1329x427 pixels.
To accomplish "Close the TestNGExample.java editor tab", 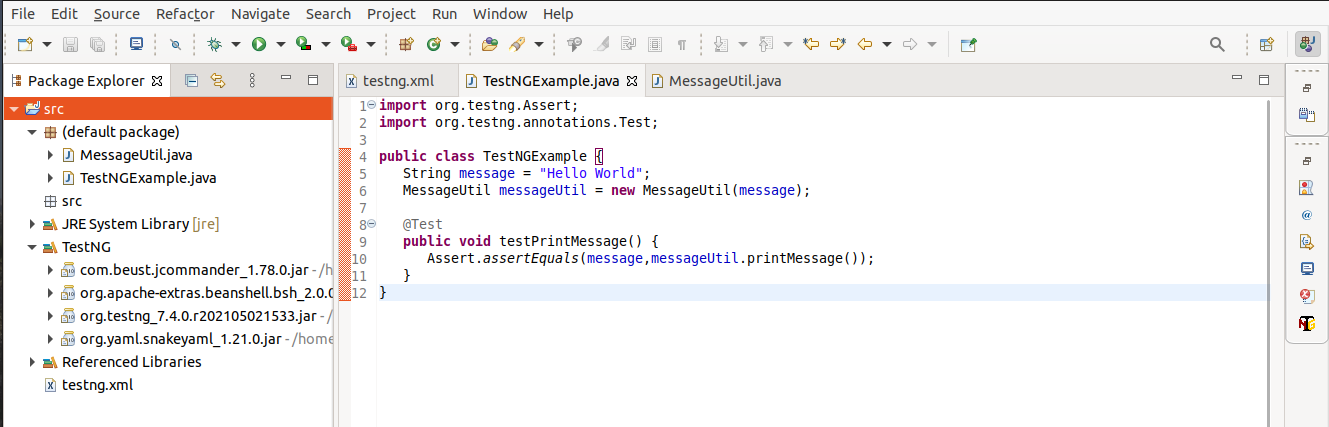I will [x=632, y=81].
